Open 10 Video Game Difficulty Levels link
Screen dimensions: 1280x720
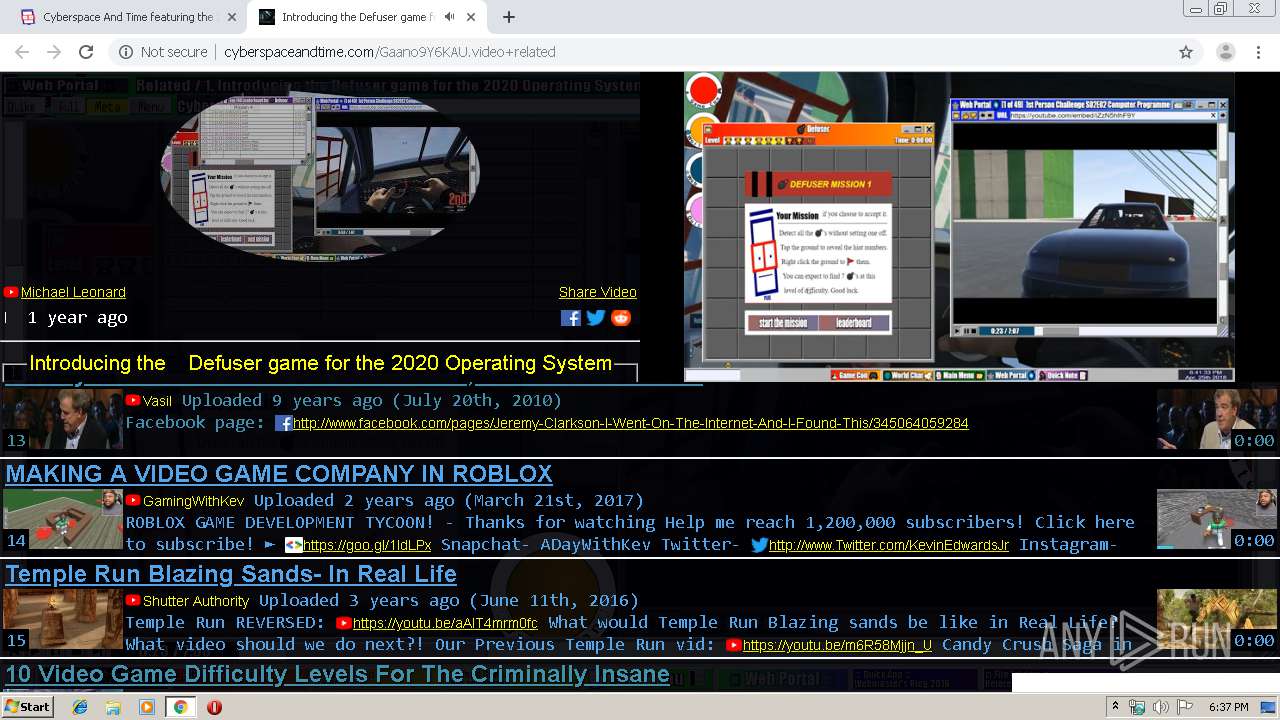click(x=337, y=674)
